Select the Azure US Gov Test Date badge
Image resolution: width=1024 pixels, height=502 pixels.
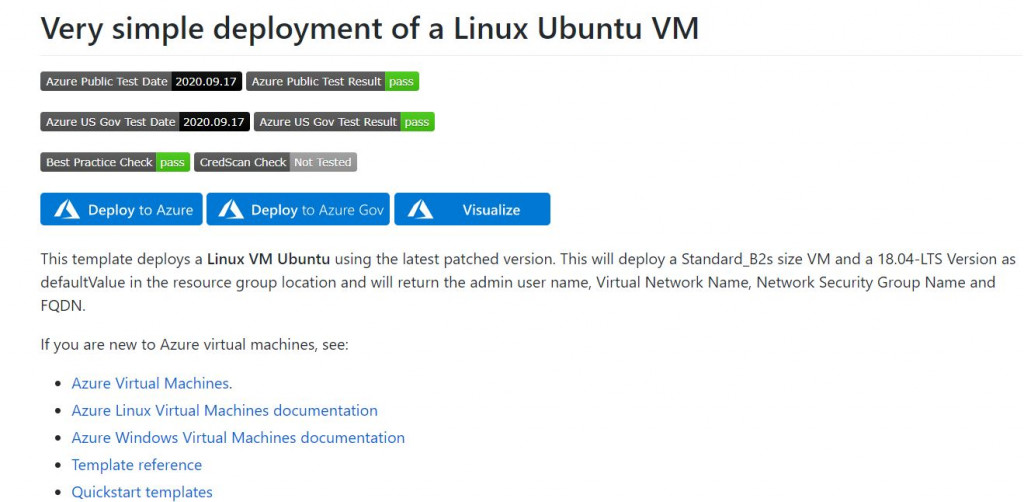click(145, 122)
